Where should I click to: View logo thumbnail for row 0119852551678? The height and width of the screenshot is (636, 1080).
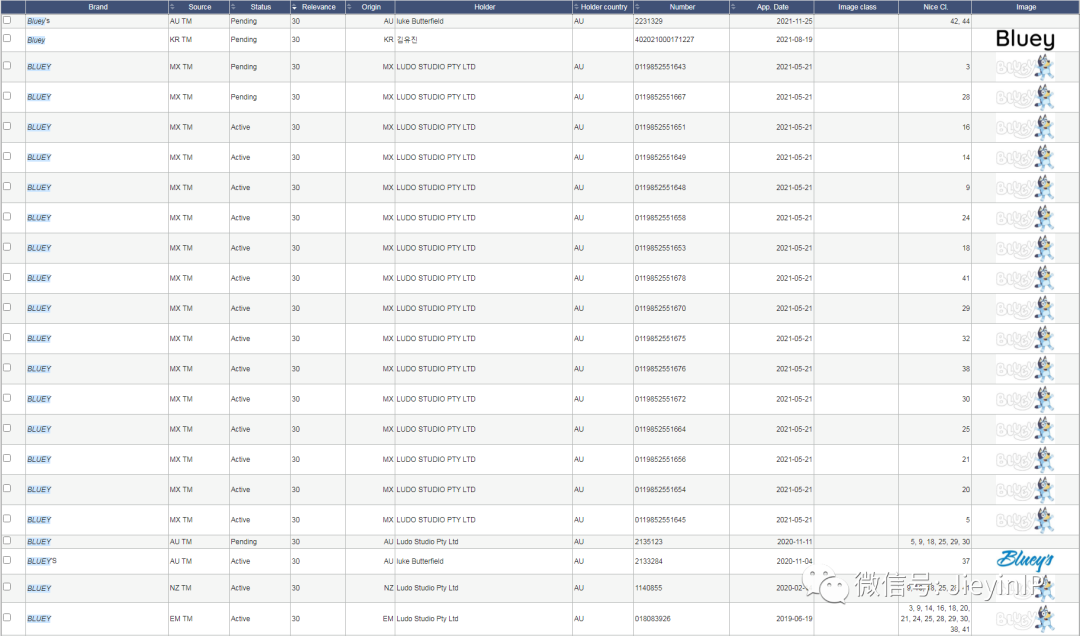(x=1025, y=278)
